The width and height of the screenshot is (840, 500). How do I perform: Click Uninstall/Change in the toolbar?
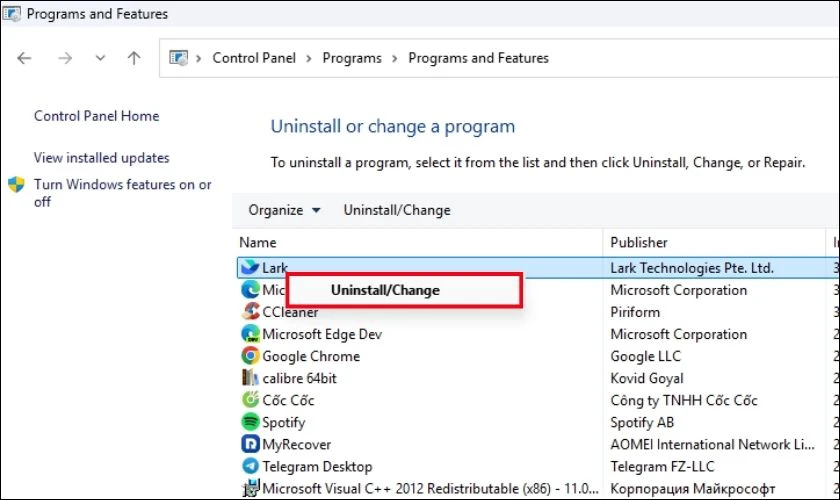[x=397, y=210]
